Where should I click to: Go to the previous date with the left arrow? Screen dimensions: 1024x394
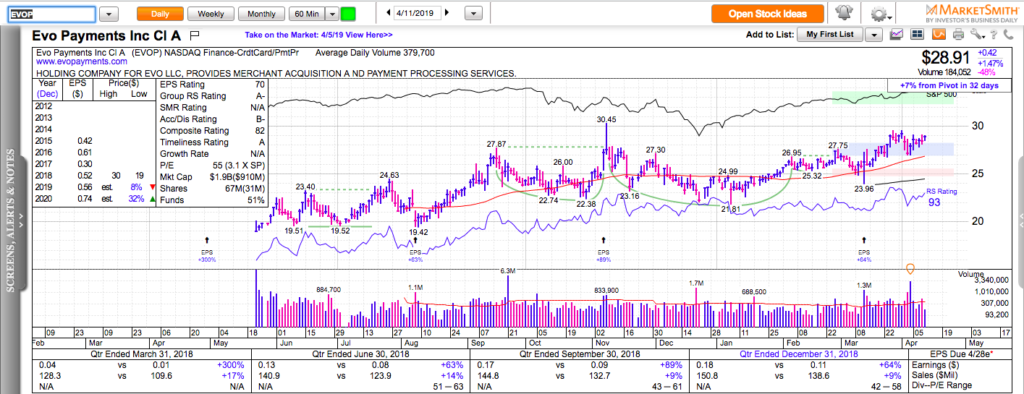tap(389, 12)
